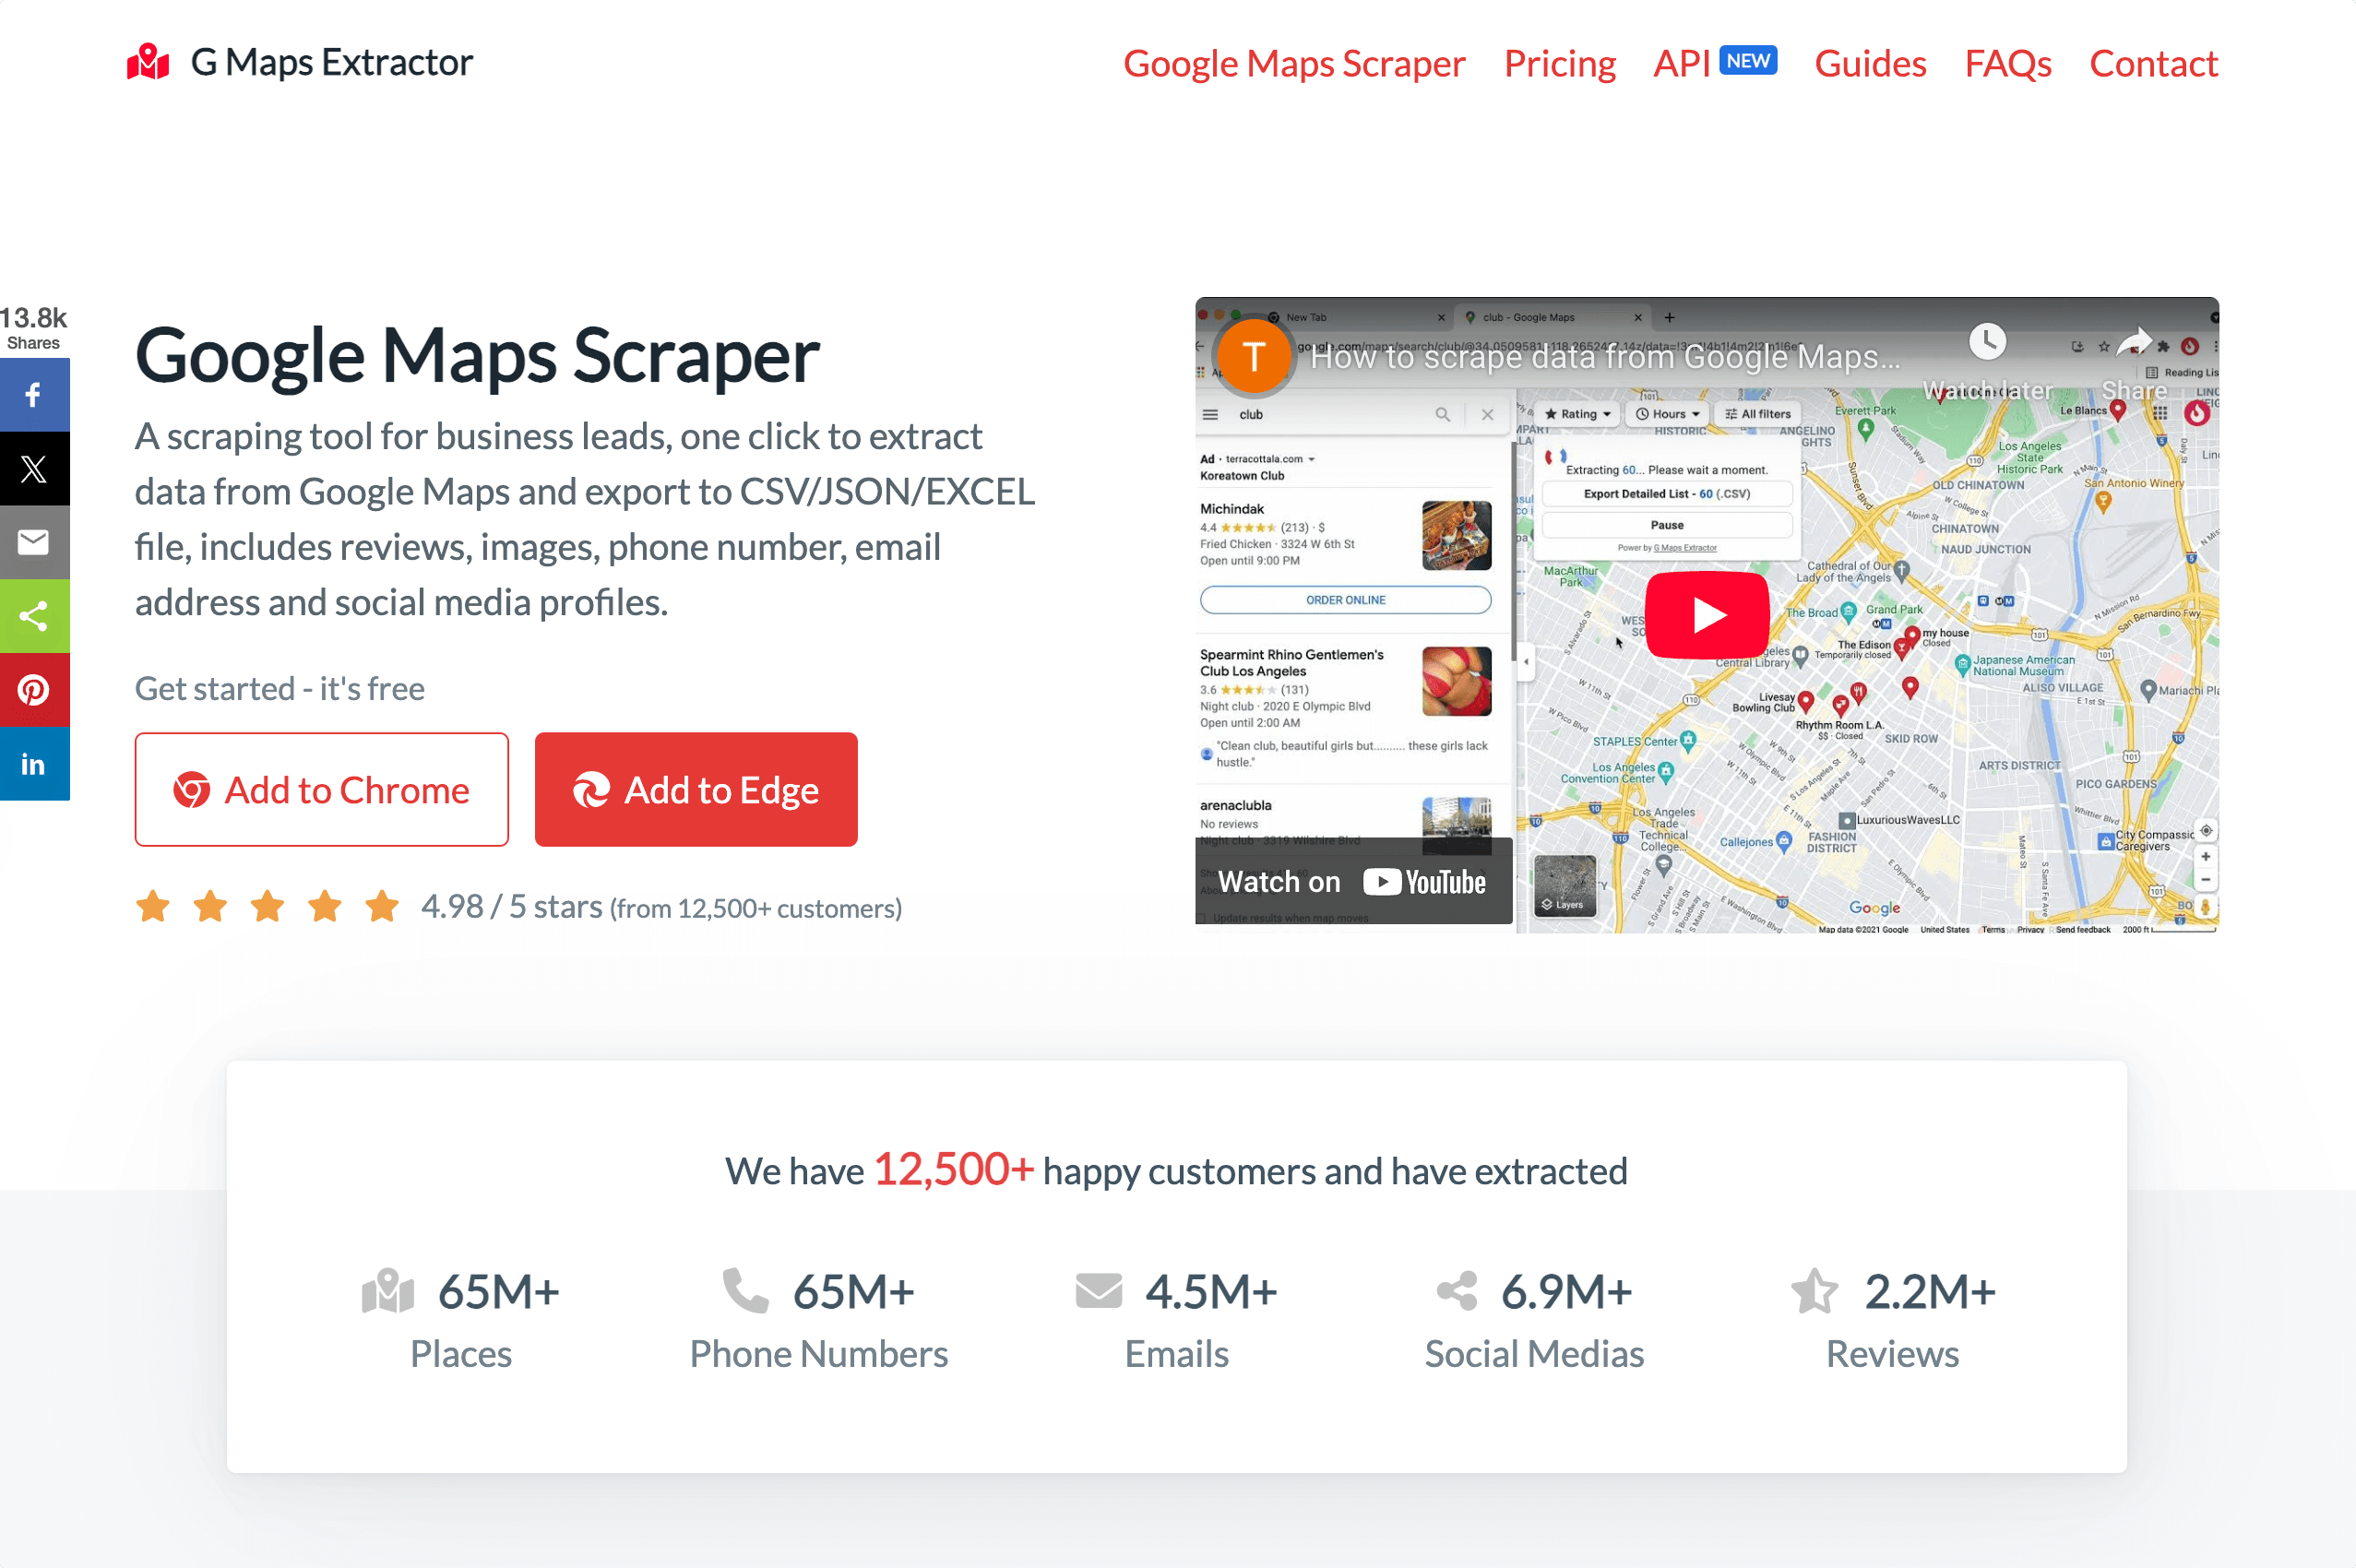Click '2.2M+' reviews statistic

1929,1291
